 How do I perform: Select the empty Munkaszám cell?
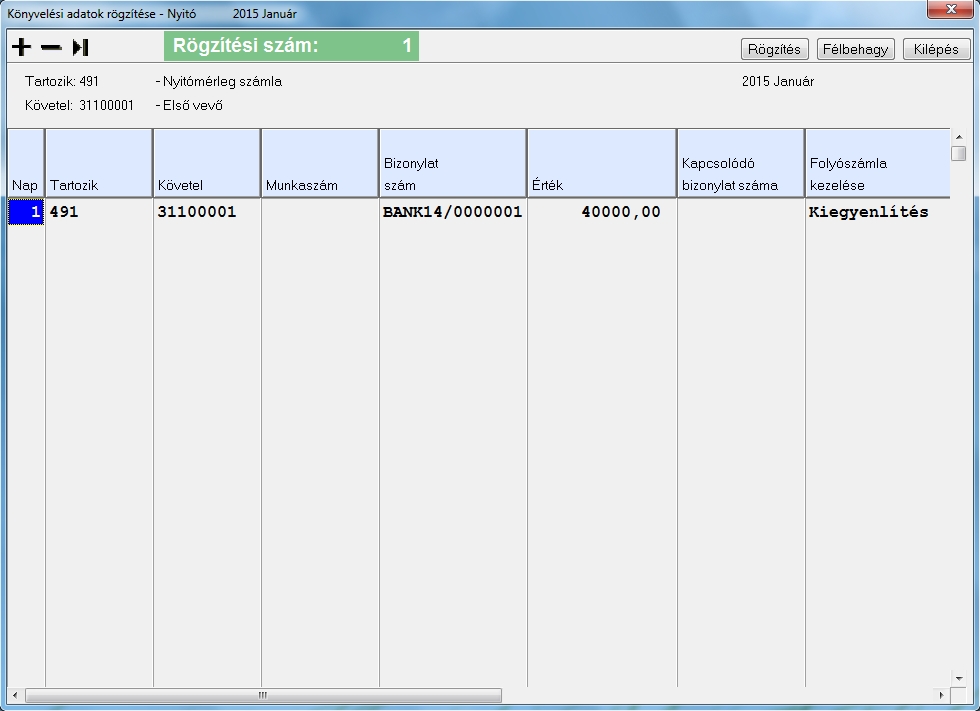tap(319, 212)
